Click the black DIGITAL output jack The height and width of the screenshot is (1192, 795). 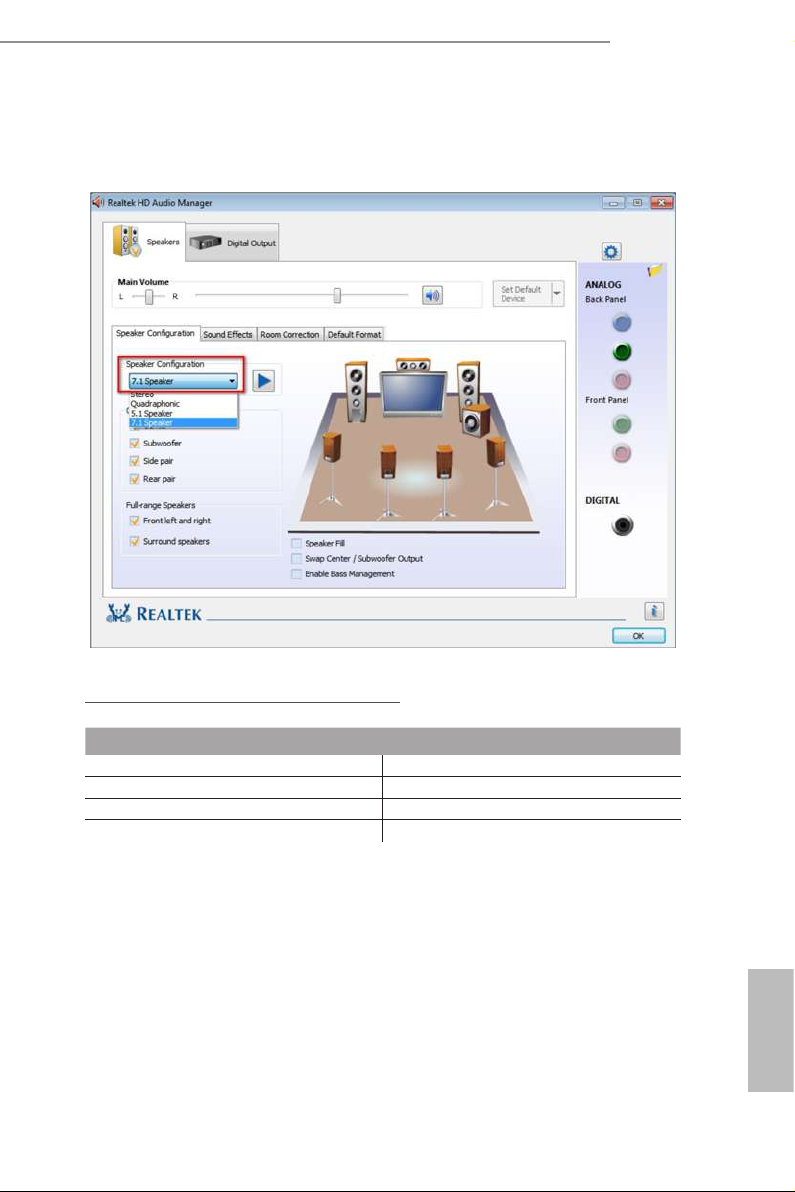pos(622,525)
